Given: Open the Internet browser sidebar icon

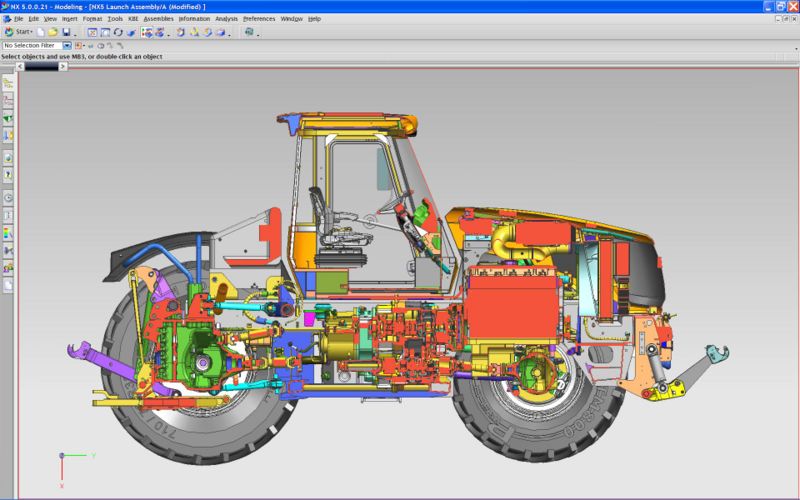Looking at the screenshot, I should coord(9,158).
